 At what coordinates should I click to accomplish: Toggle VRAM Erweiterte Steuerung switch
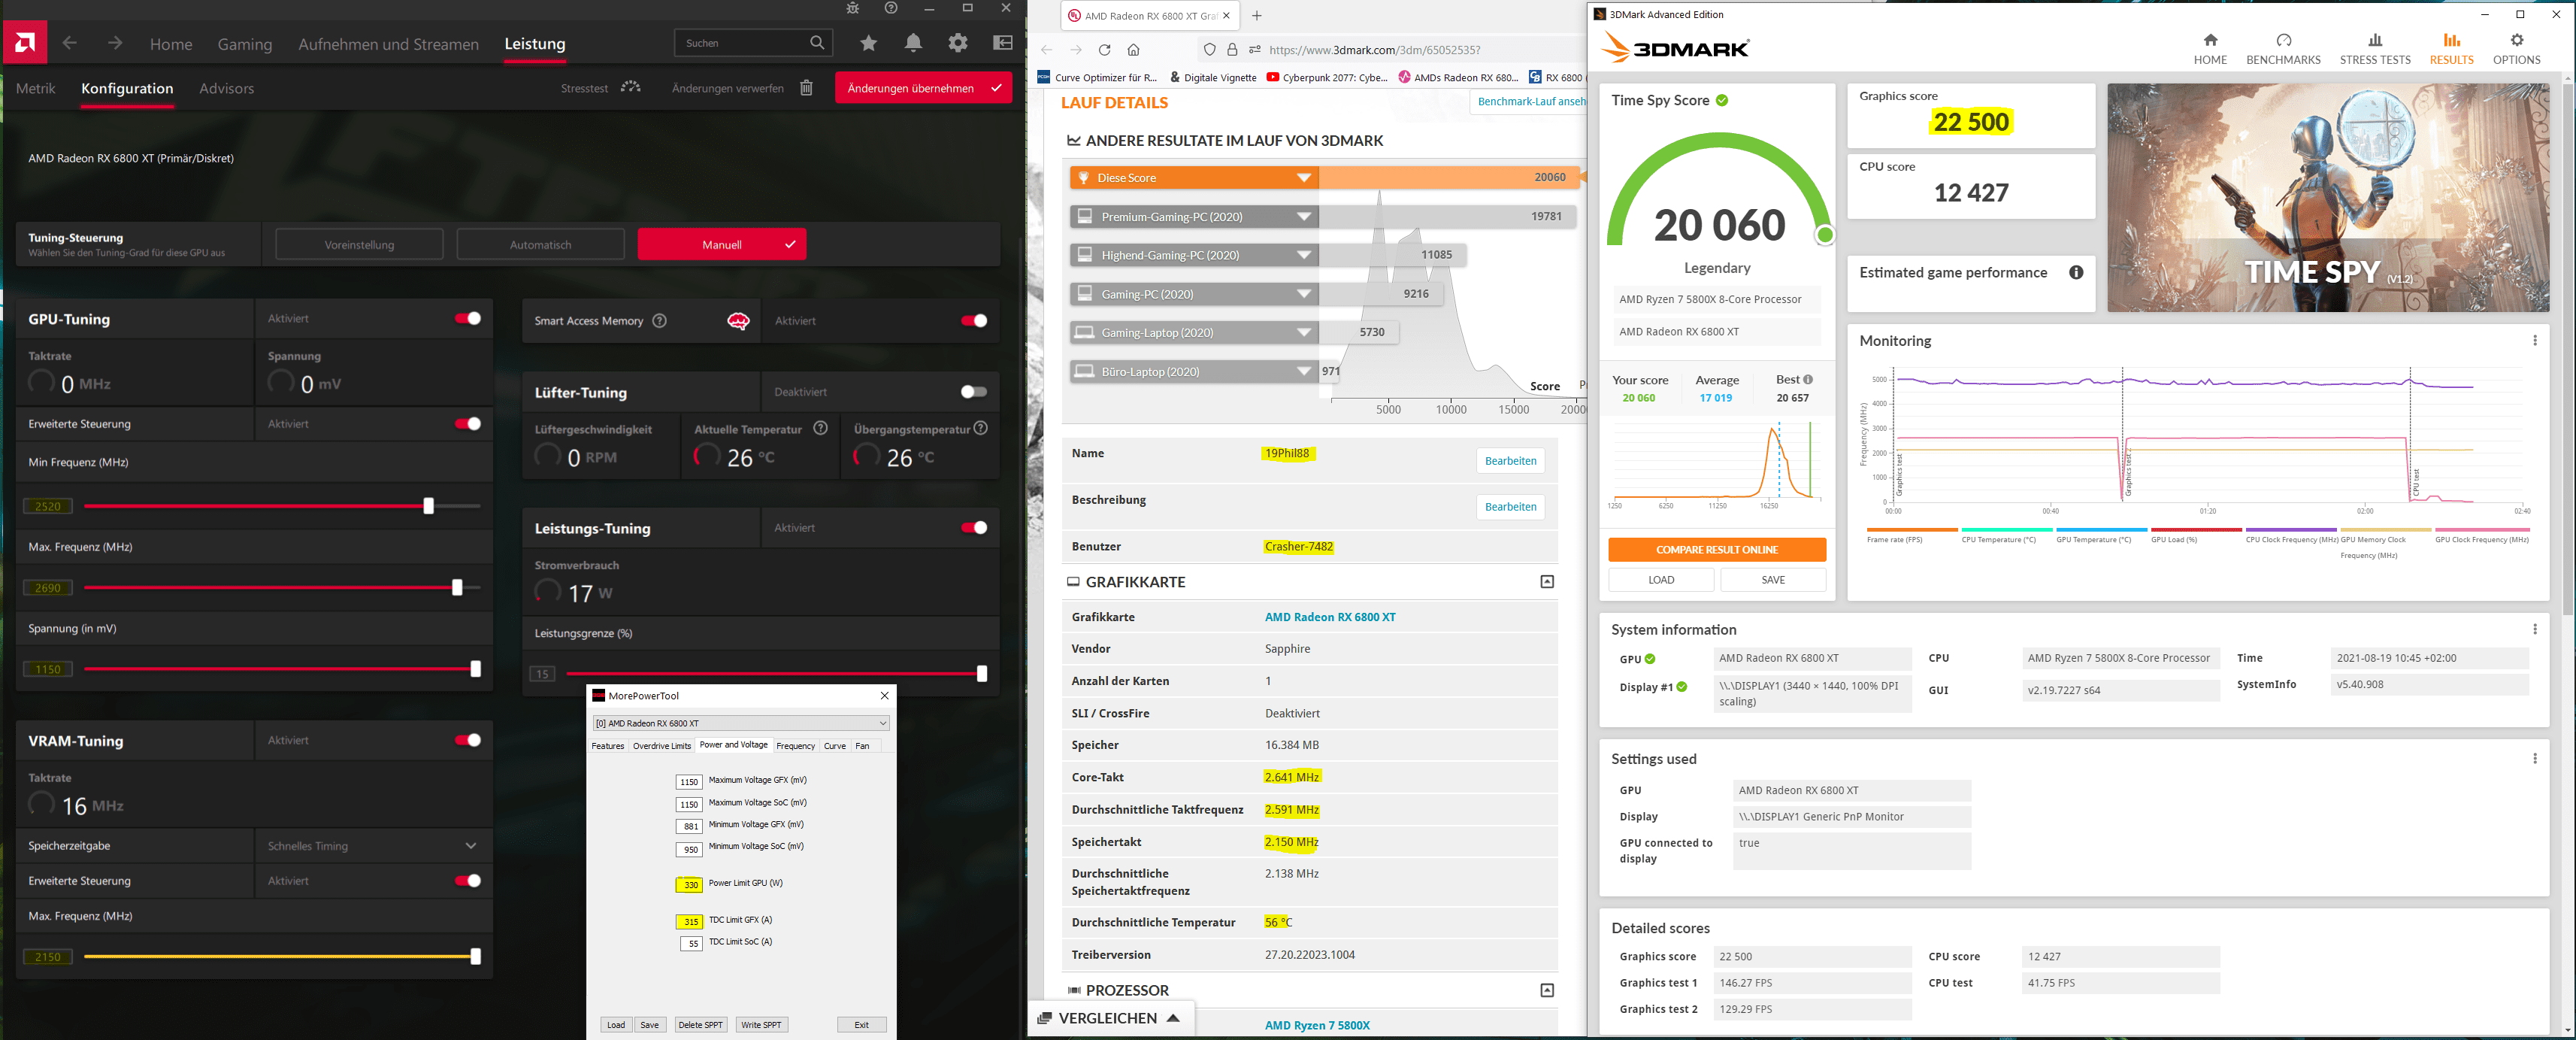[x=468, y=881]
